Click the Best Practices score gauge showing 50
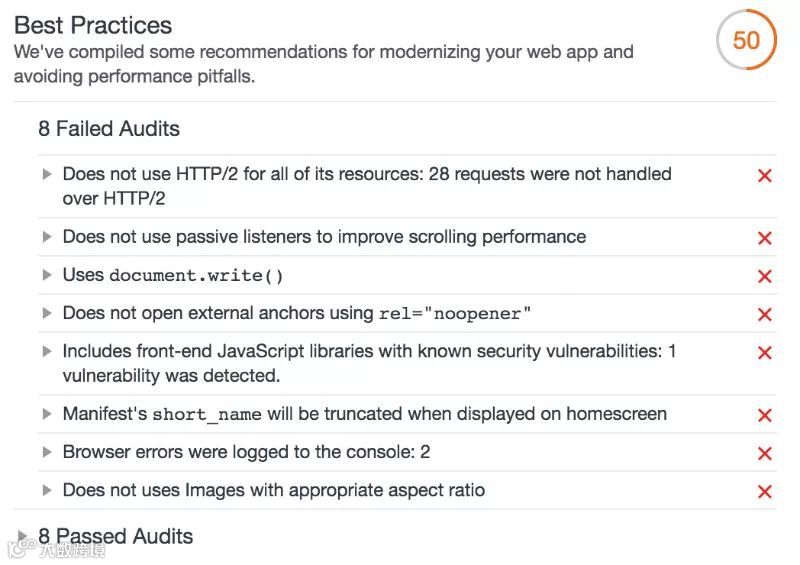Viewport: 800px width, 565px height. coord(746,40)
